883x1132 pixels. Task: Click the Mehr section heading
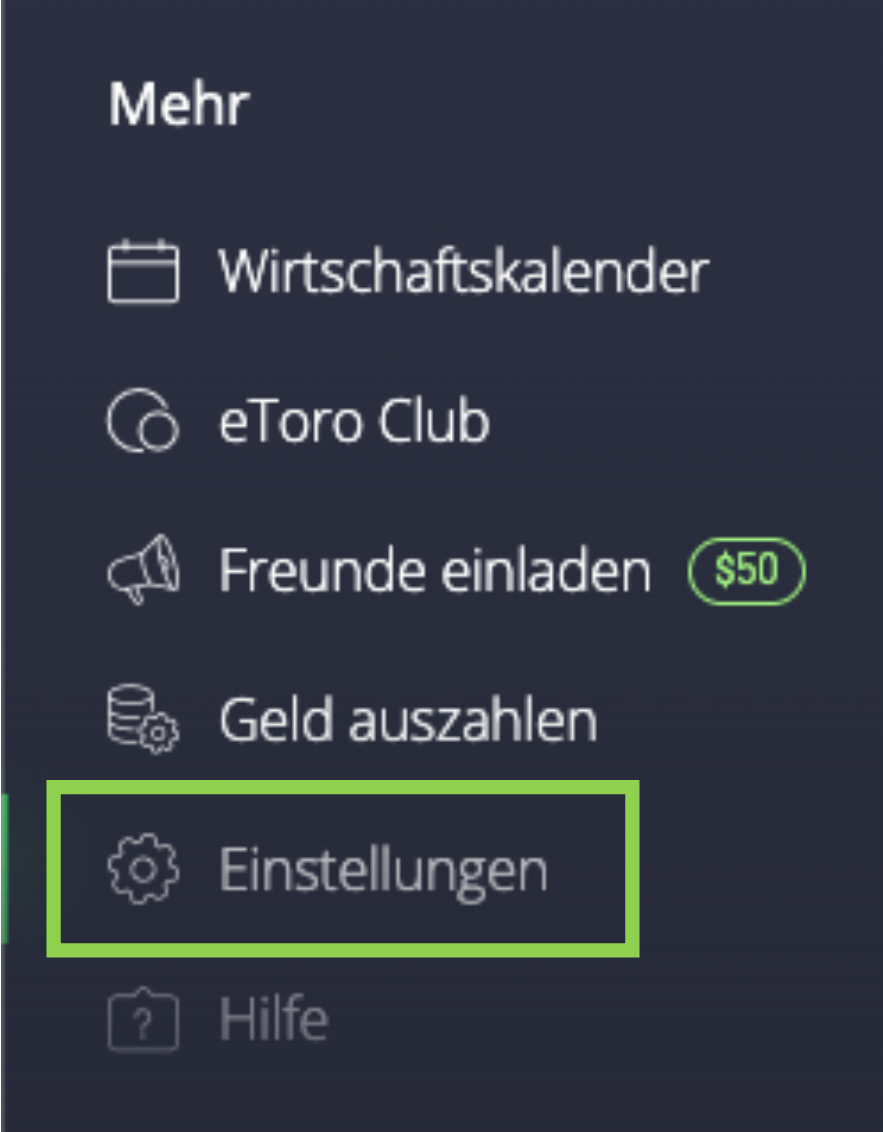tap(179, 105)
